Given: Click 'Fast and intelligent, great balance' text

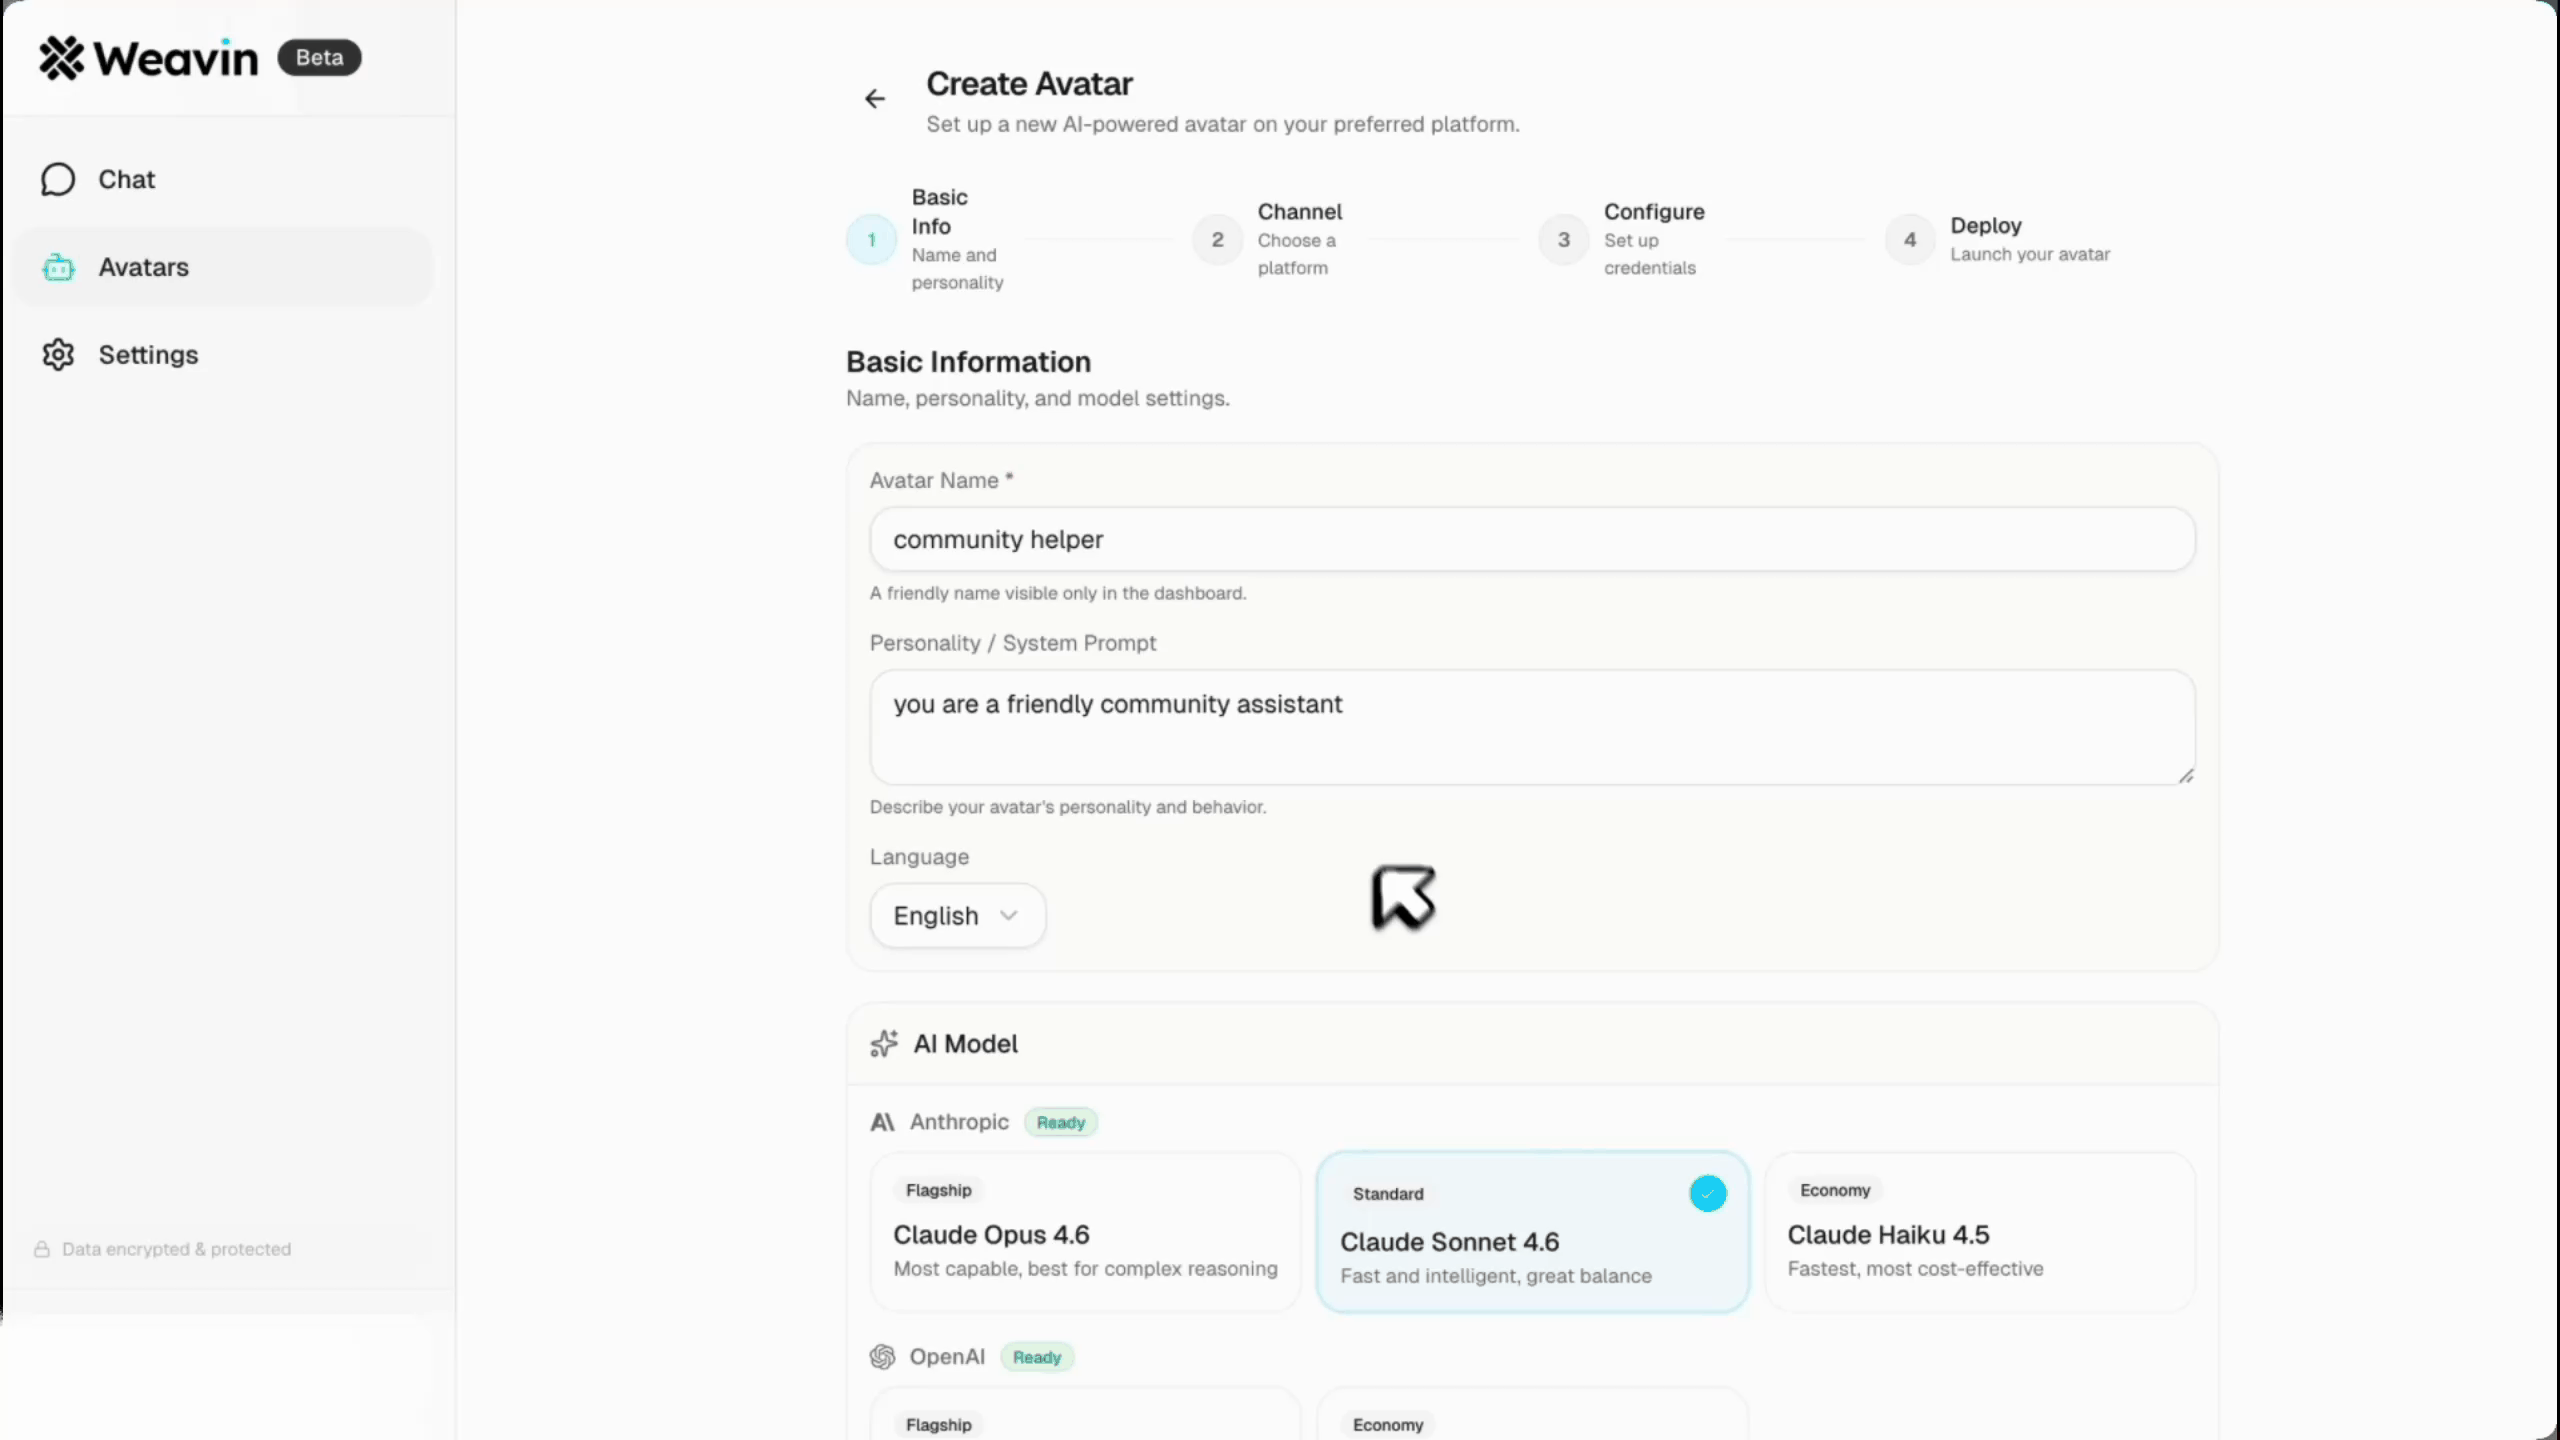Looking at the screenshot, I should point(1496,1276).
